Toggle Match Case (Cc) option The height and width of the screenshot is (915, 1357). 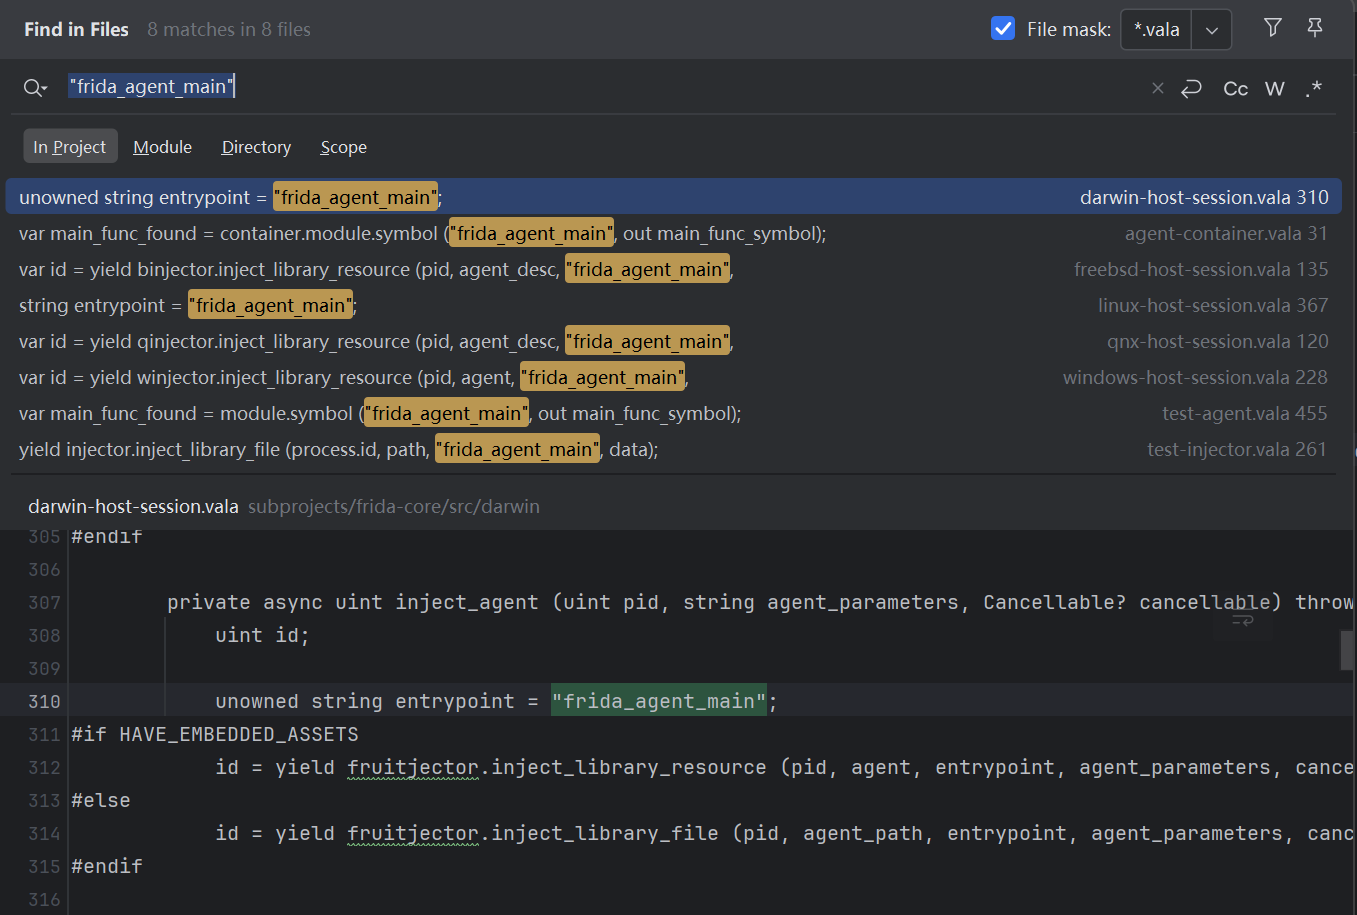pyautogui.click(x=1235, y=88)
